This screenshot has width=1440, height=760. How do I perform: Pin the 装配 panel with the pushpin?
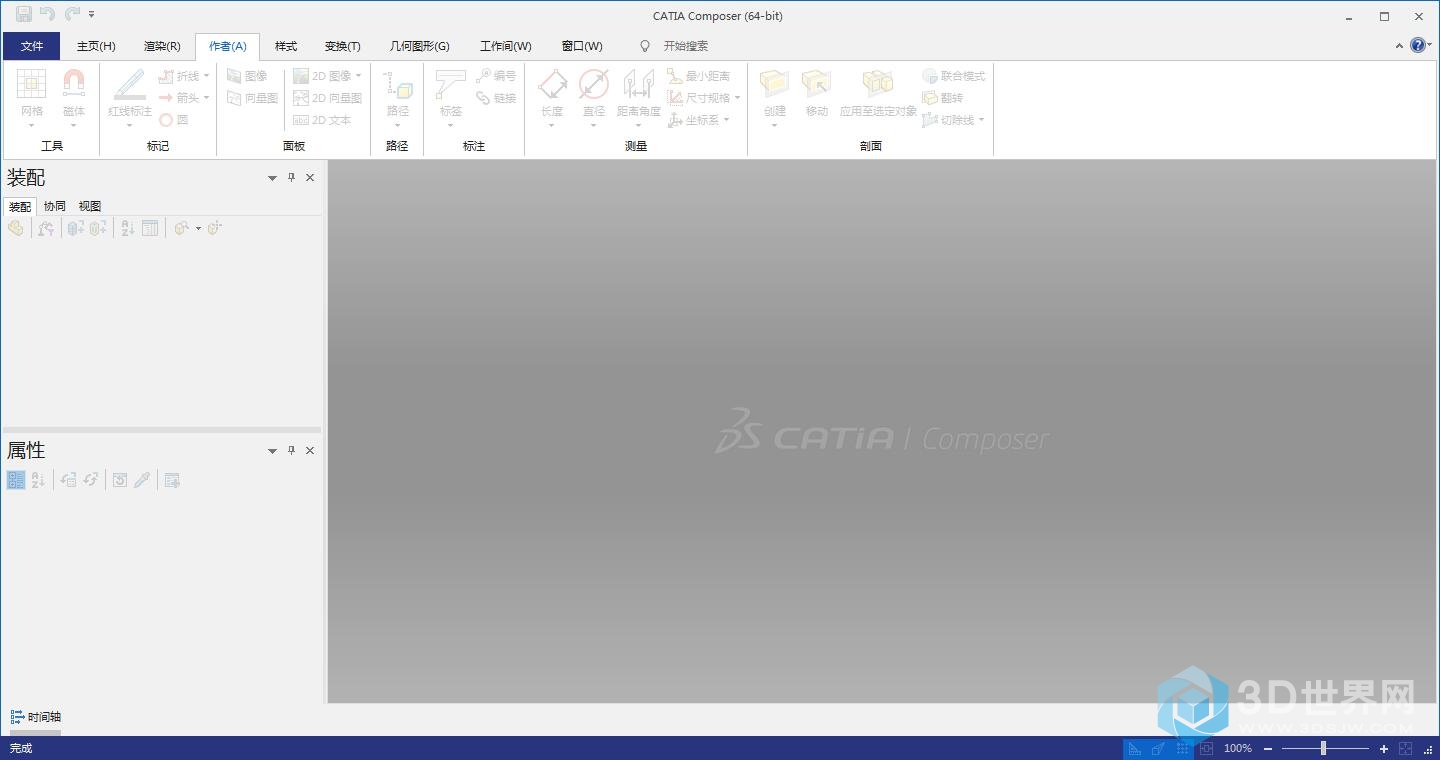(291, 177)
